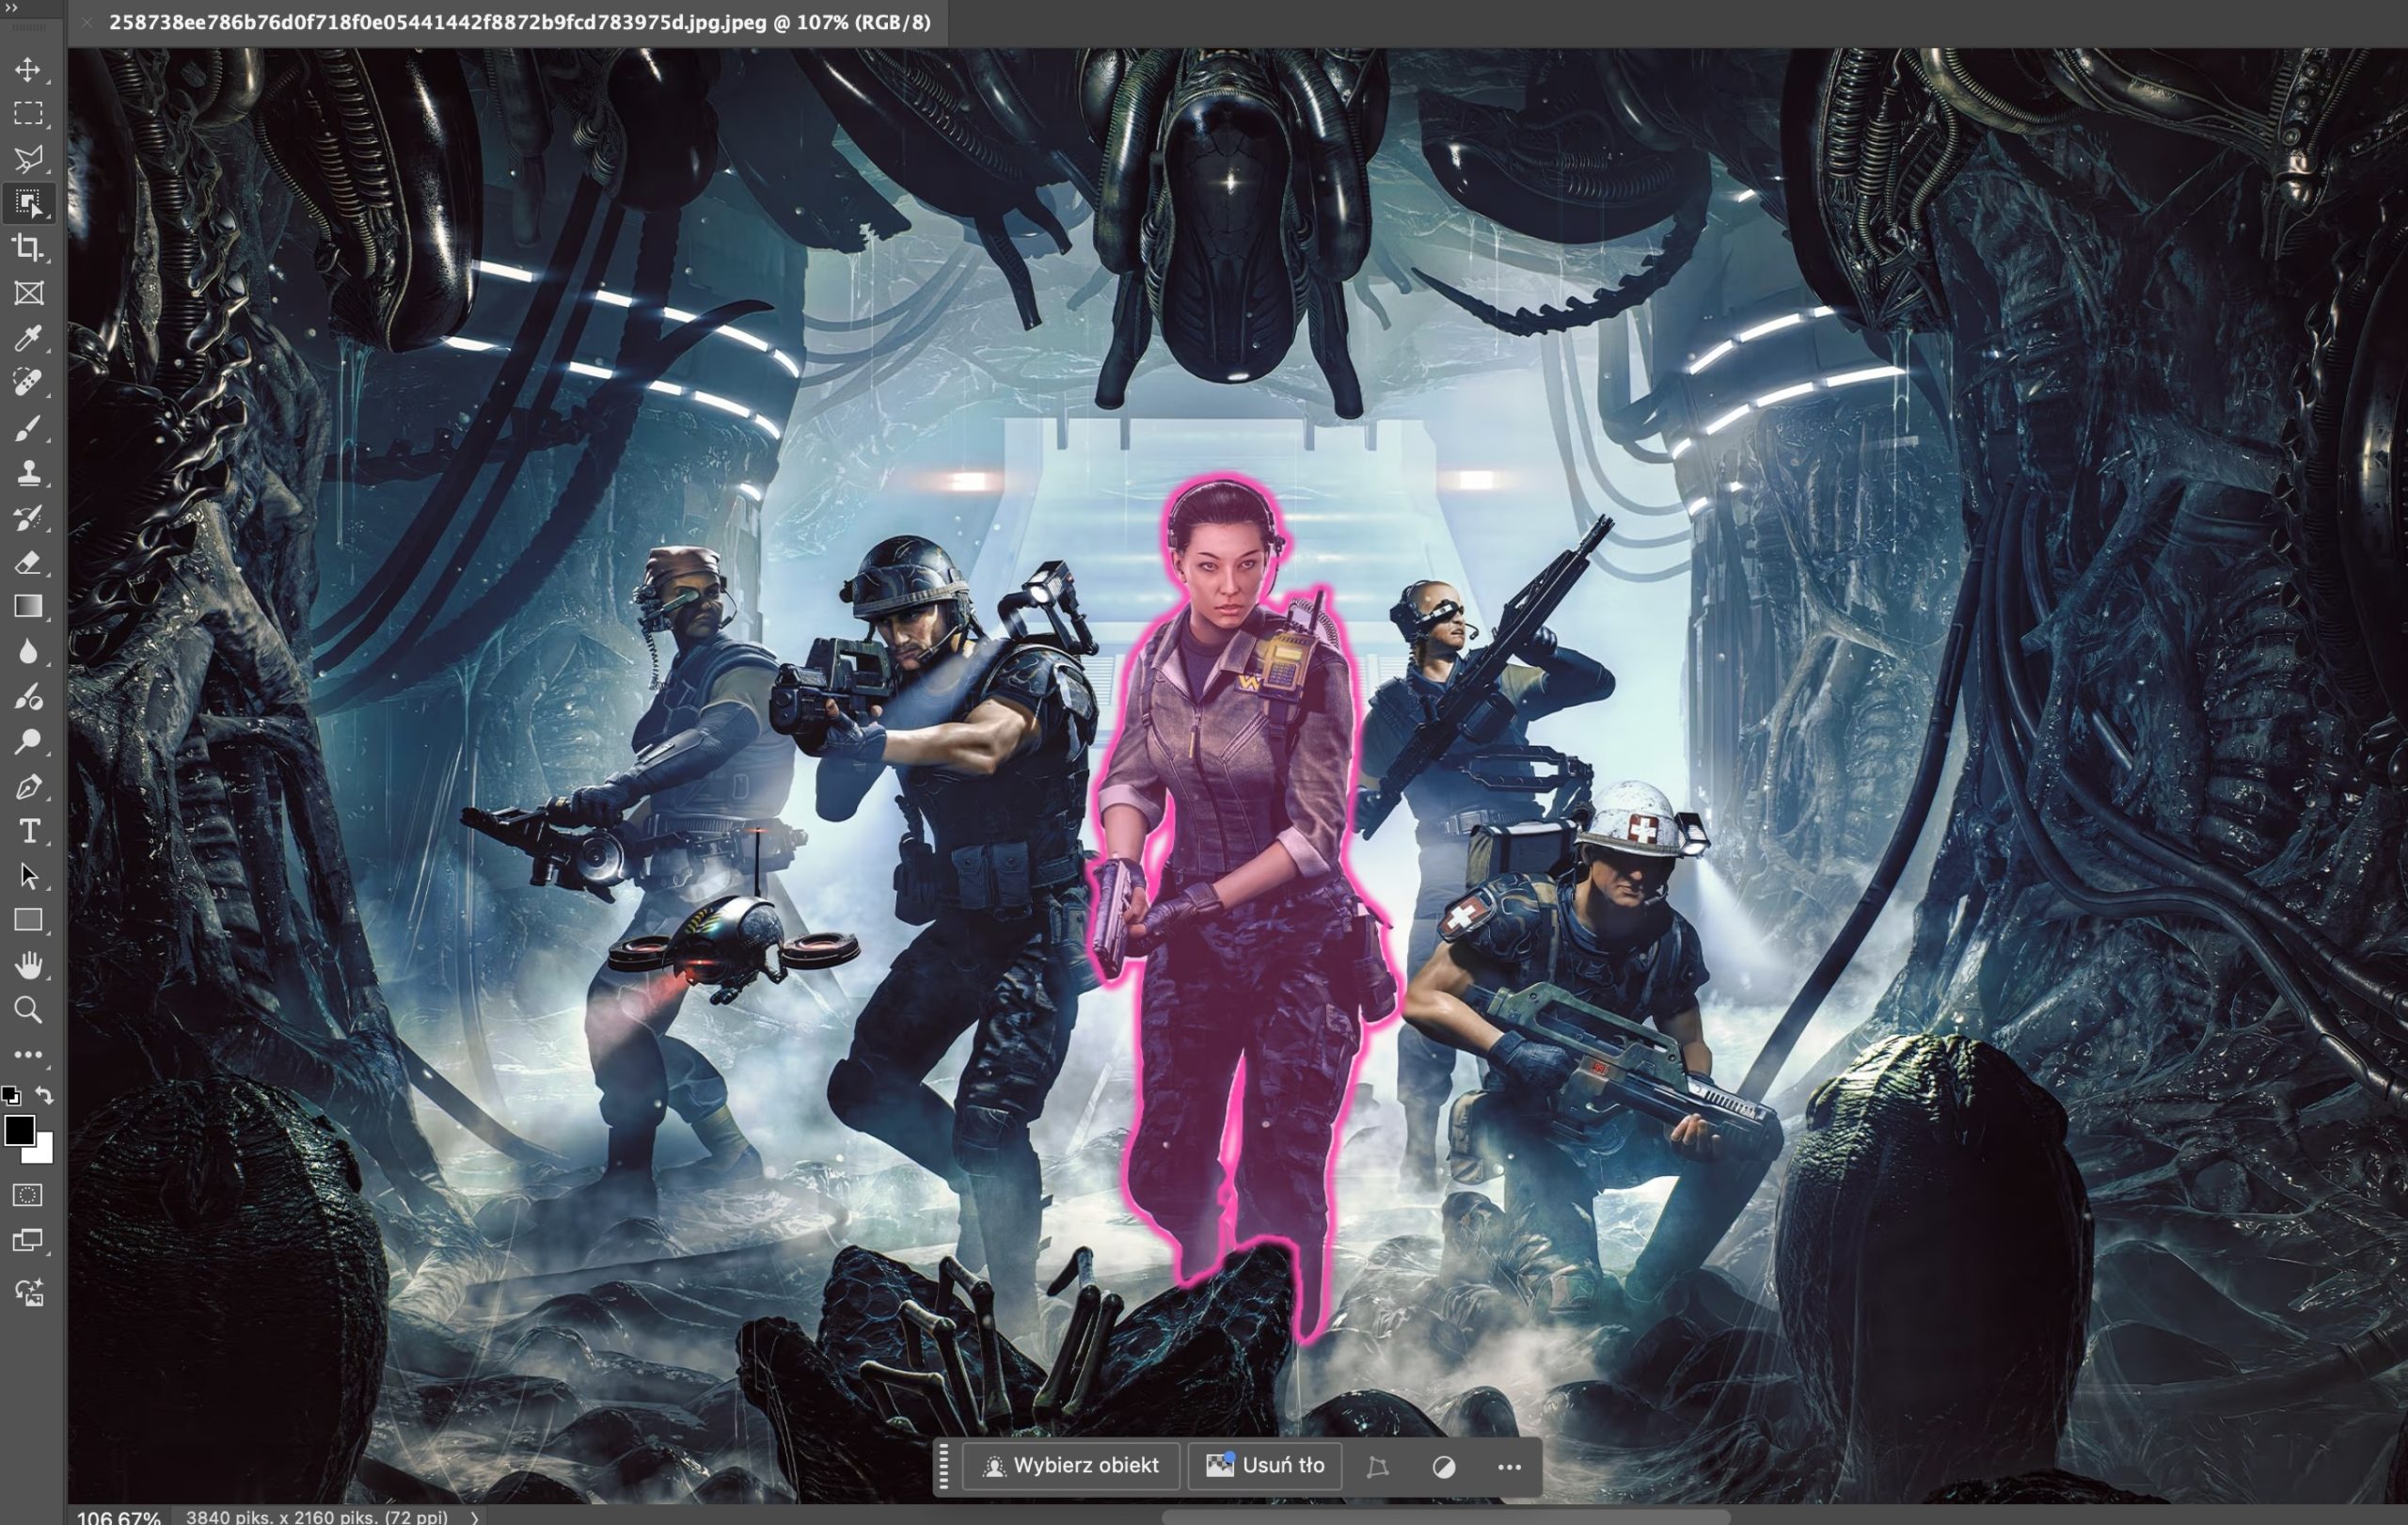This screenshot has width=2408, height=1525.
Task: Select the History Brush tool
Action: 28,517
